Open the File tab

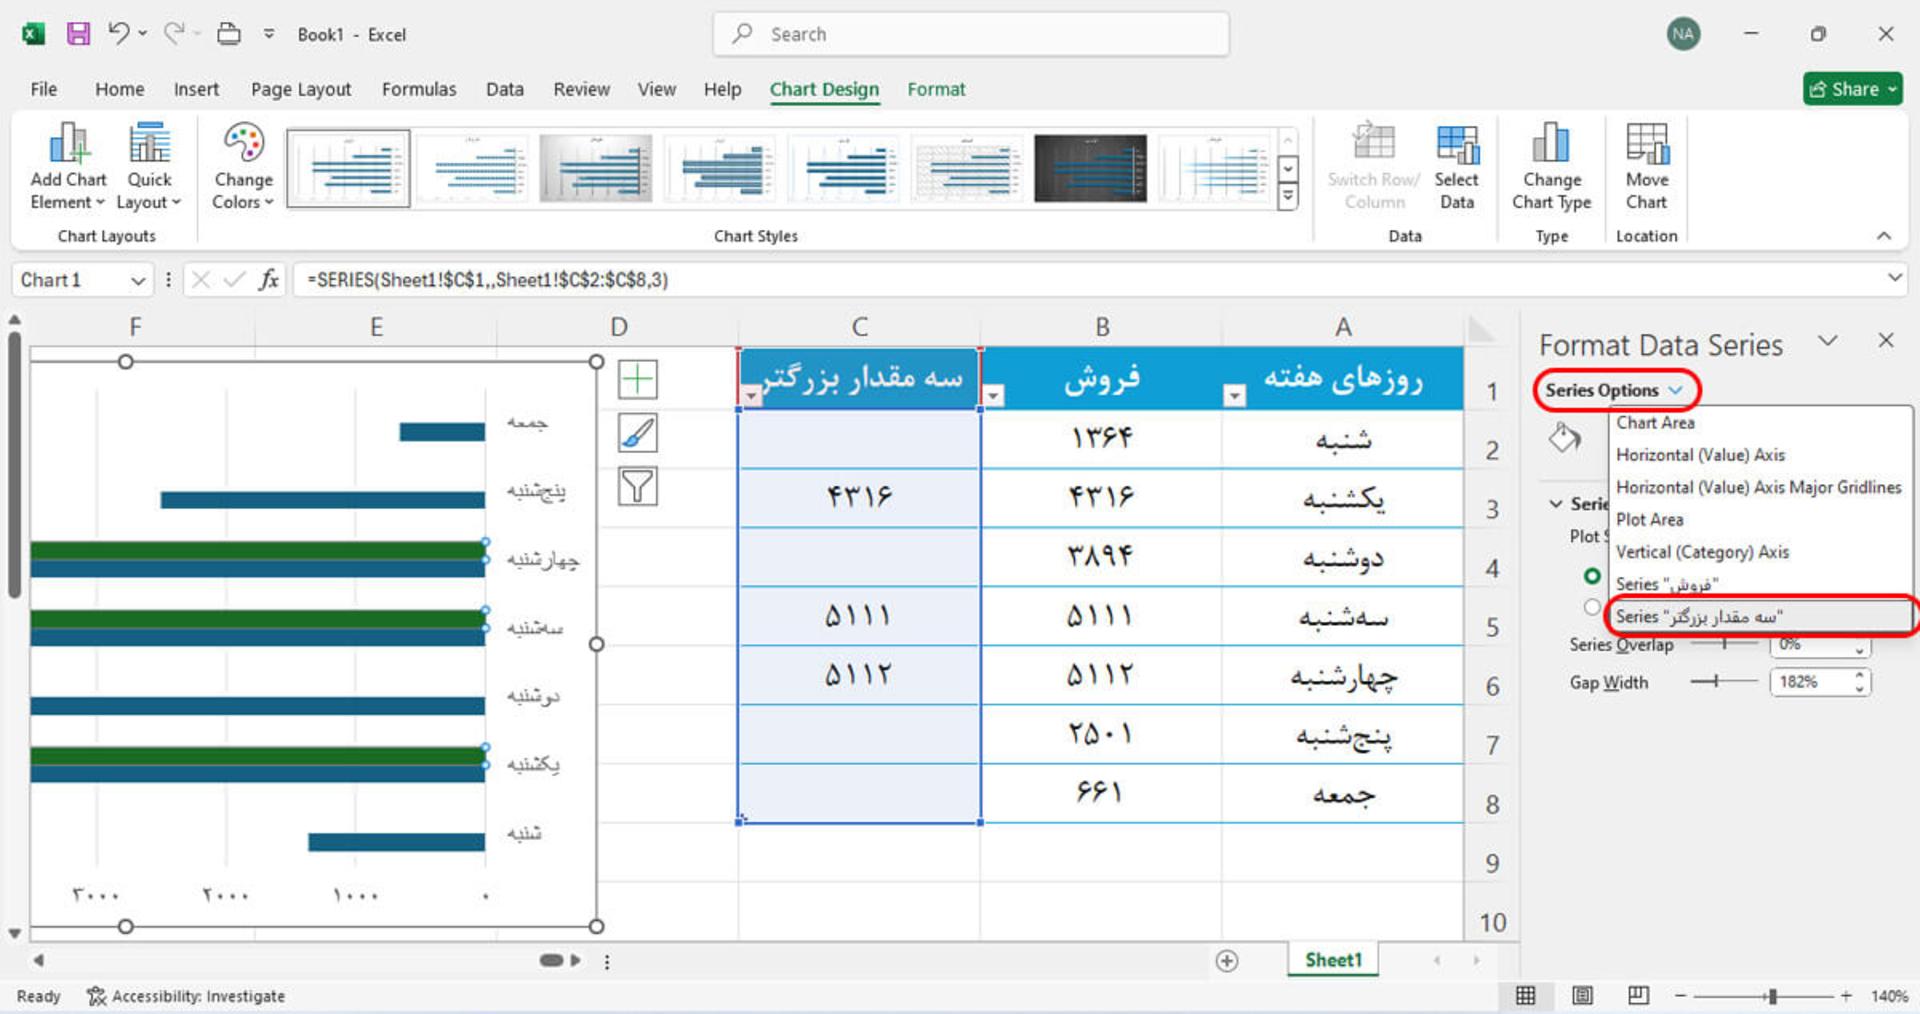click(x=44, y=89)
